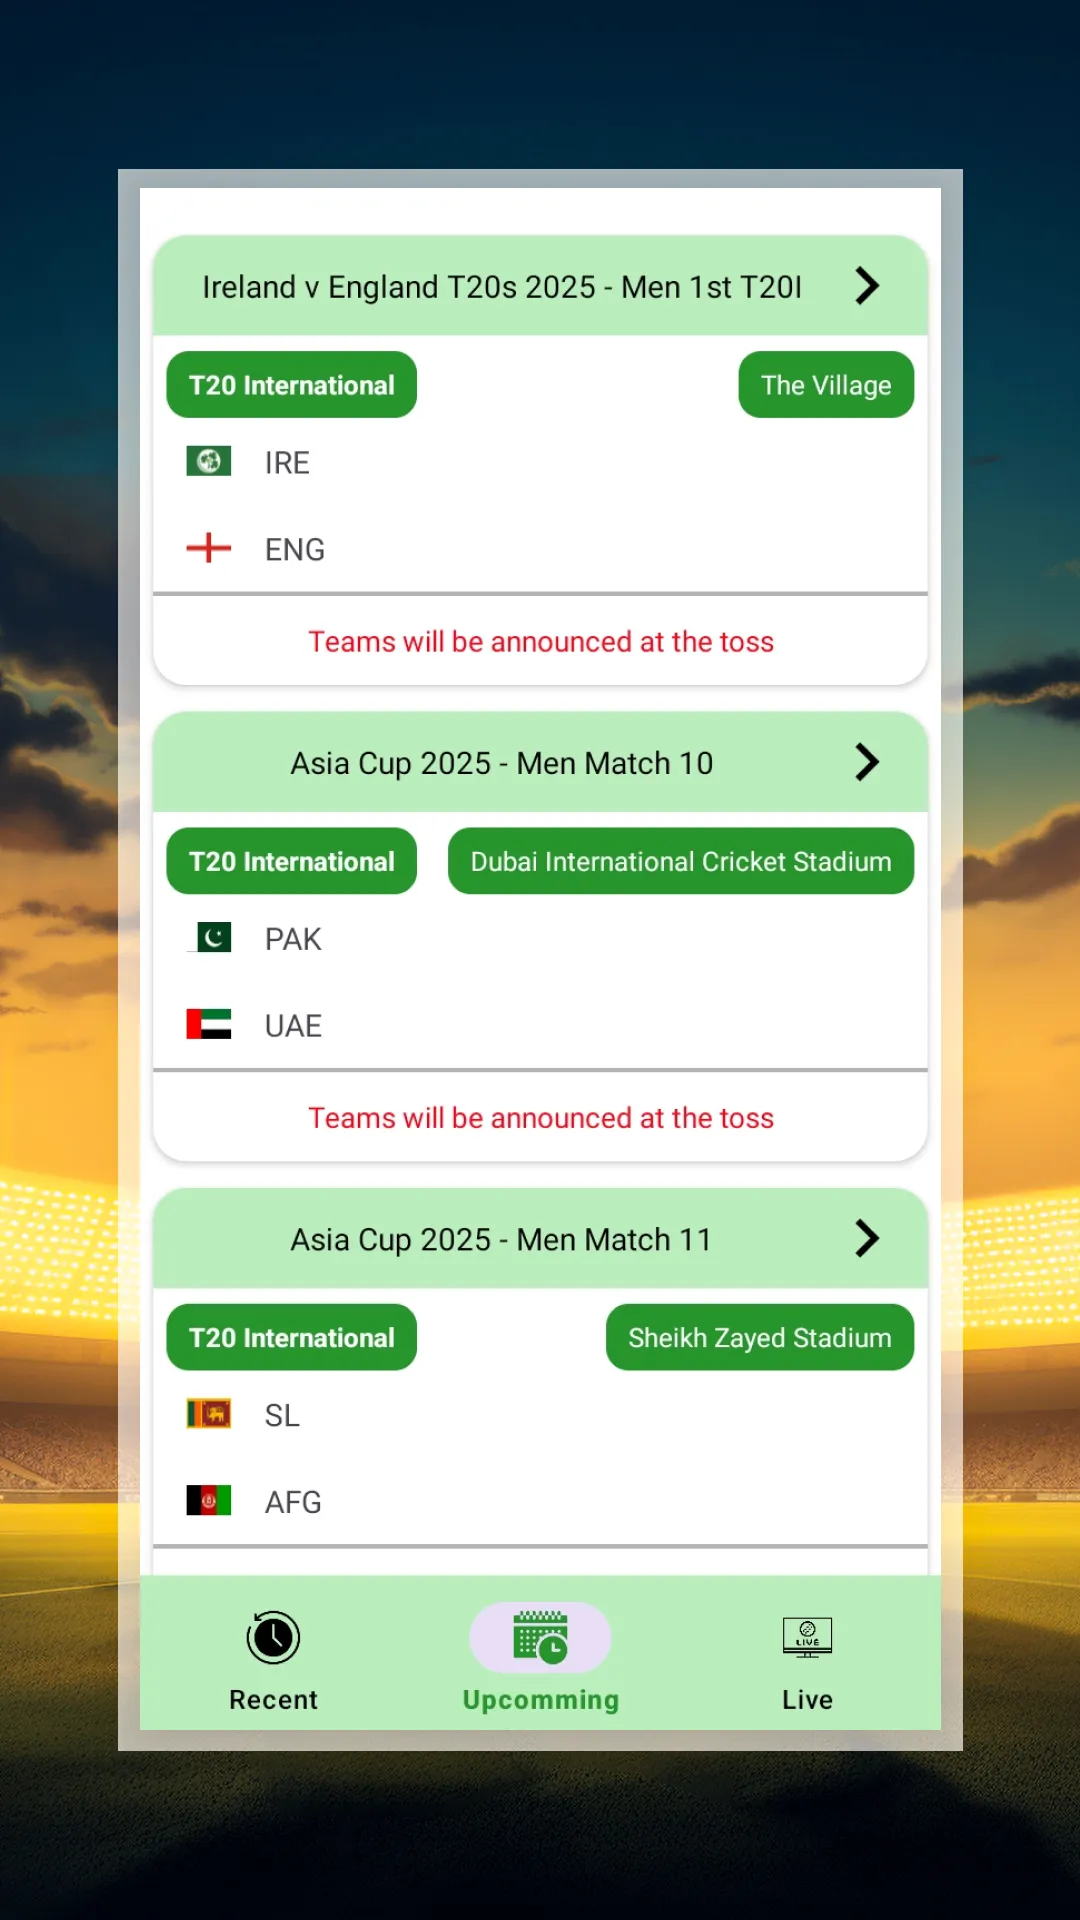Select the Sri Lanka flag icon

click(x=209, y=1414)
